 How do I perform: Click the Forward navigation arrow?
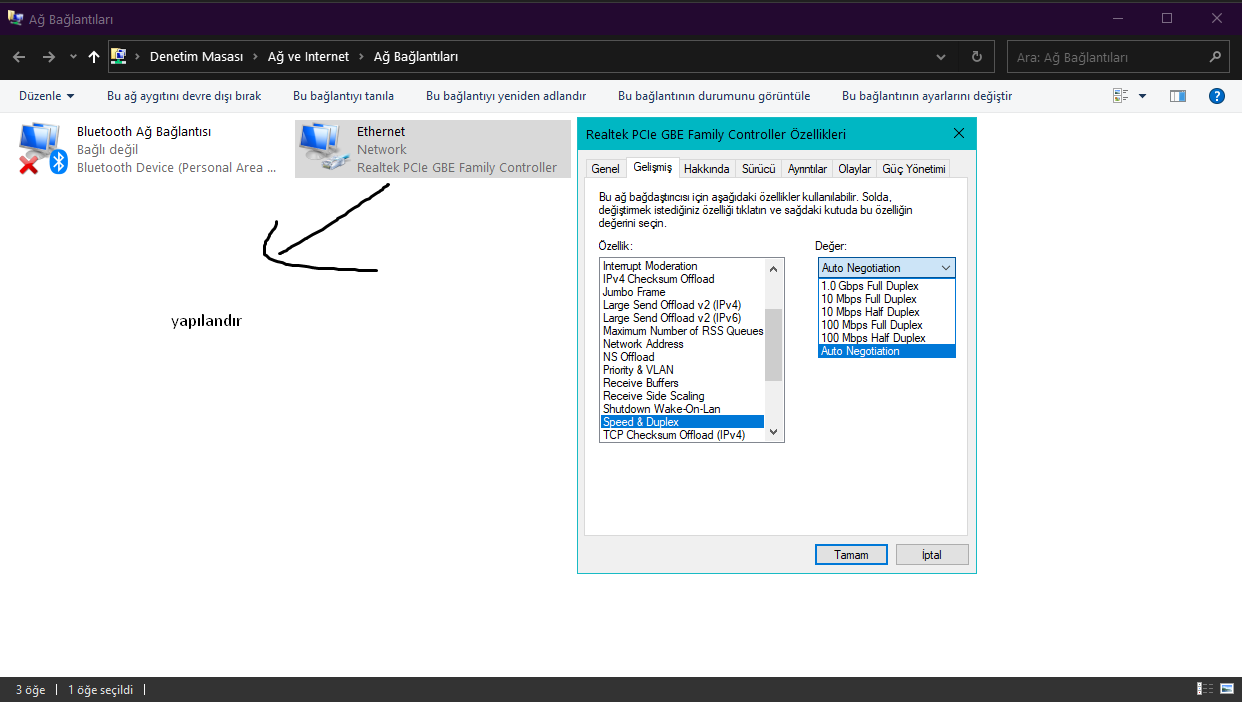coord(48,57)
